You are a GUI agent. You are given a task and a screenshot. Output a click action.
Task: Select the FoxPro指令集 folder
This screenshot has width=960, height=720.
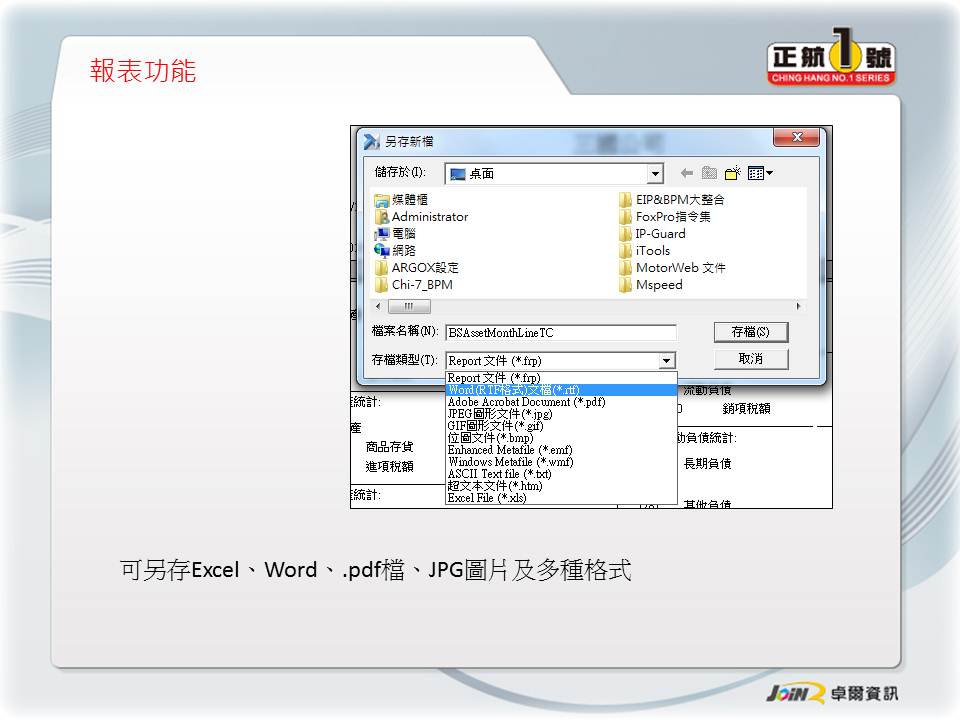click(672, 217)
